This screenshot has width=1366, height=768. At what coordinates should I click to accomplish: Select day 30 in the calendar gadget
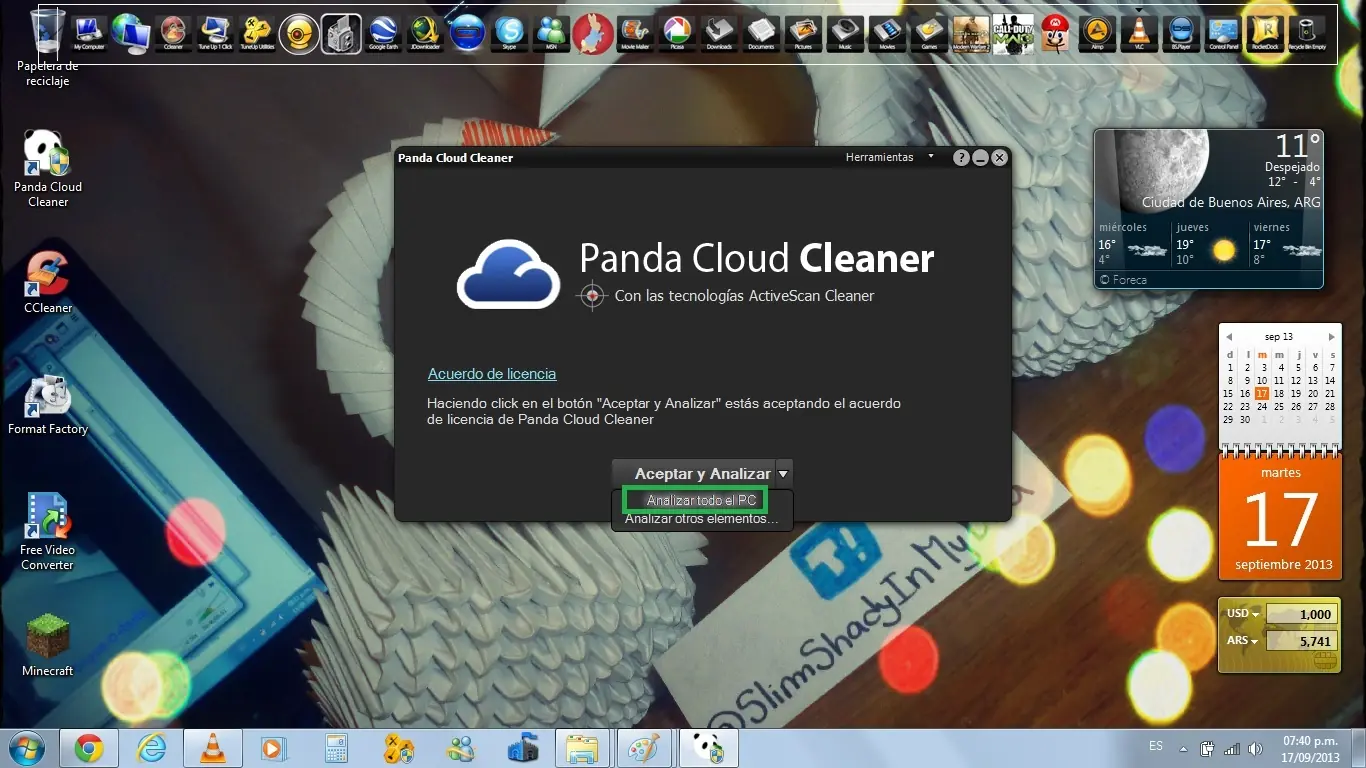pyautogui.click(x=1245, y=420)
